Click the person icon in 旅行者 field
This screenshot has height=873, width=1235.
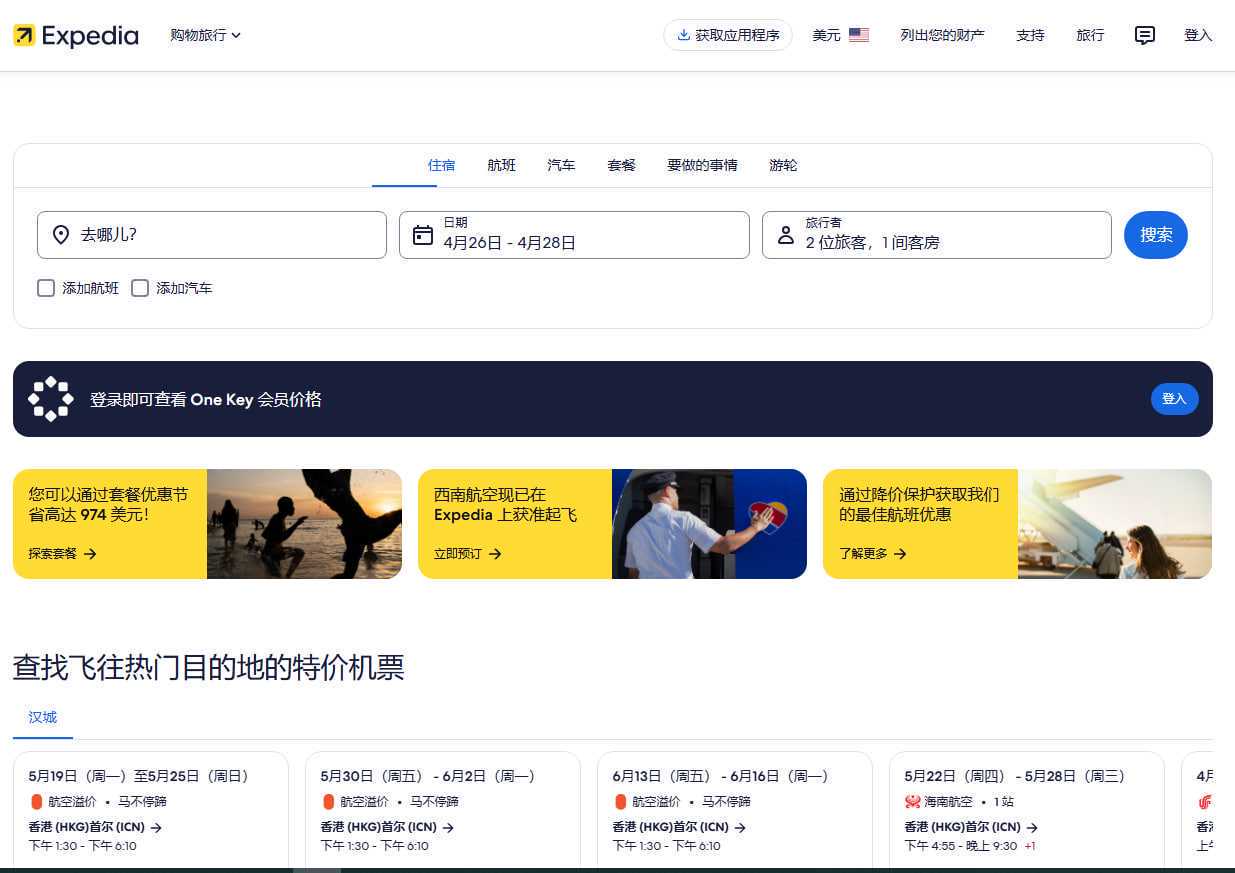pos(786,235)
